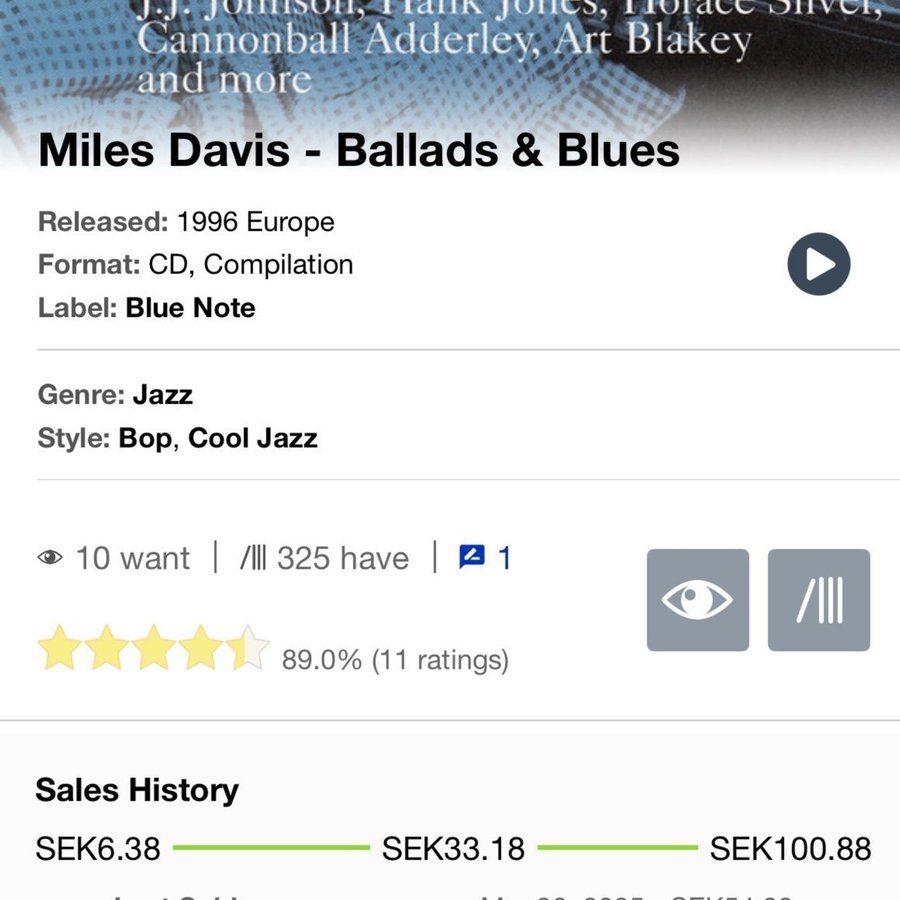900x900 pixels.
Task: View the lowest sale price SEK6.38
Action: coord(98,849)
